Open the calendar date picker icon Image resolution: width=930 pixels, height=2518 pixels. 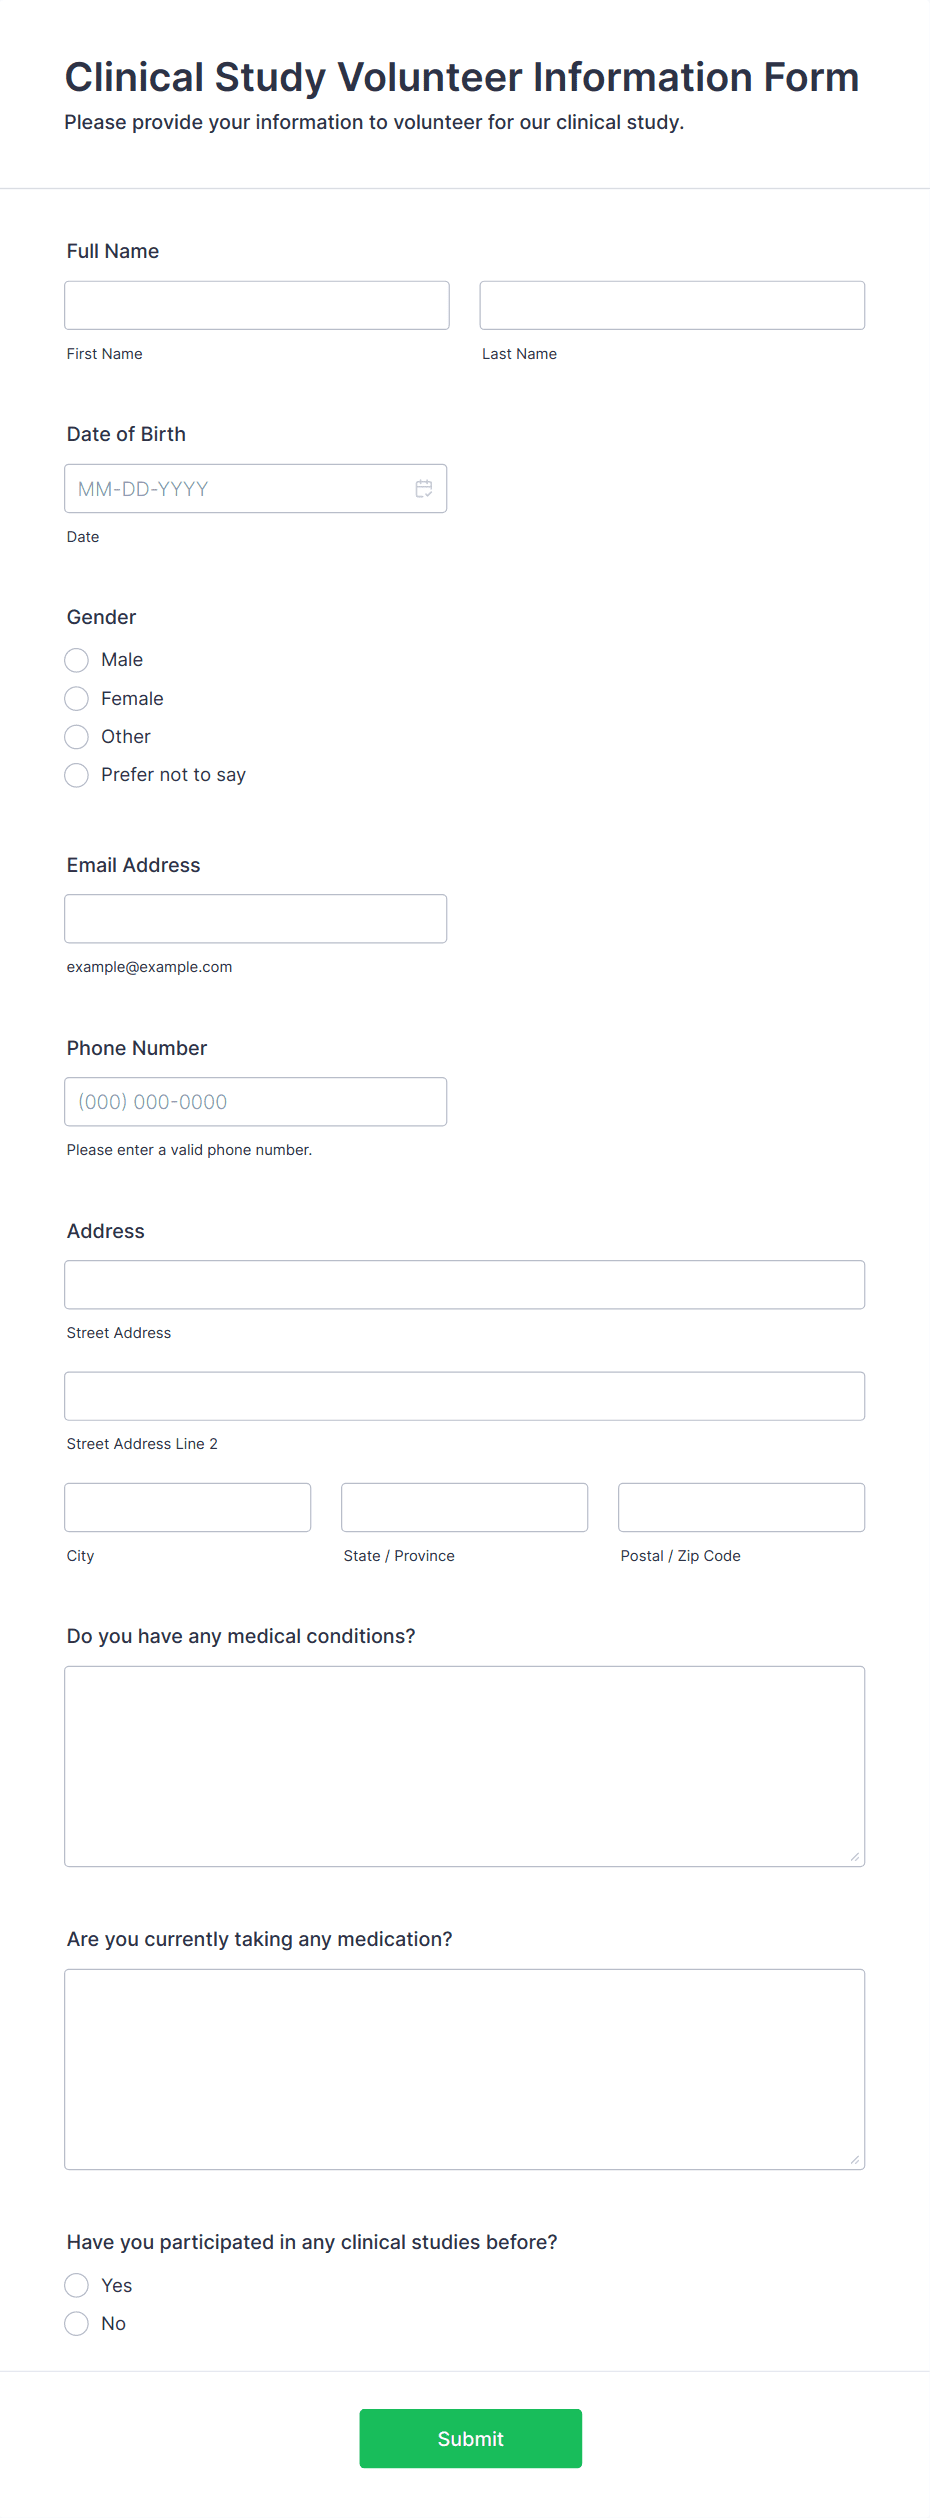click(x=423, y=489)
